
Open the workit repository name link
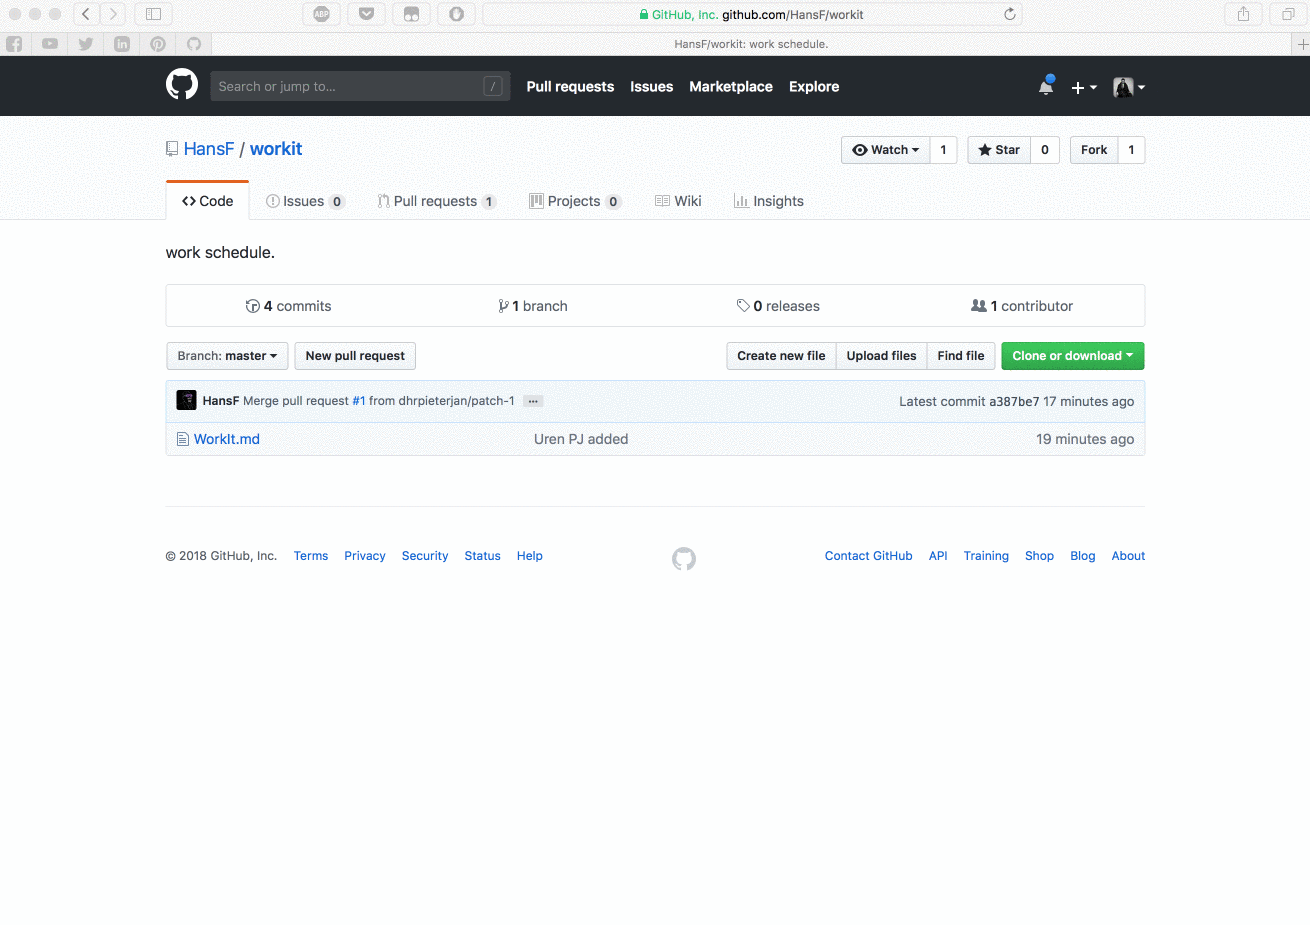(x=276, y=149)
